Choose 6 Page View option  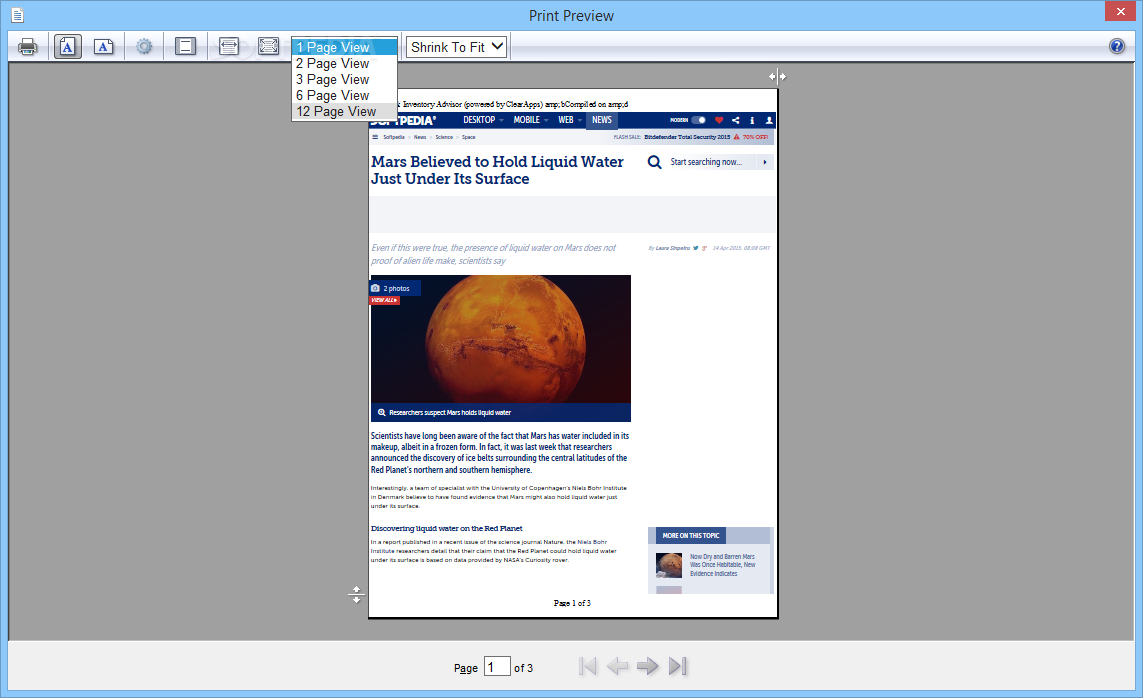344,95
